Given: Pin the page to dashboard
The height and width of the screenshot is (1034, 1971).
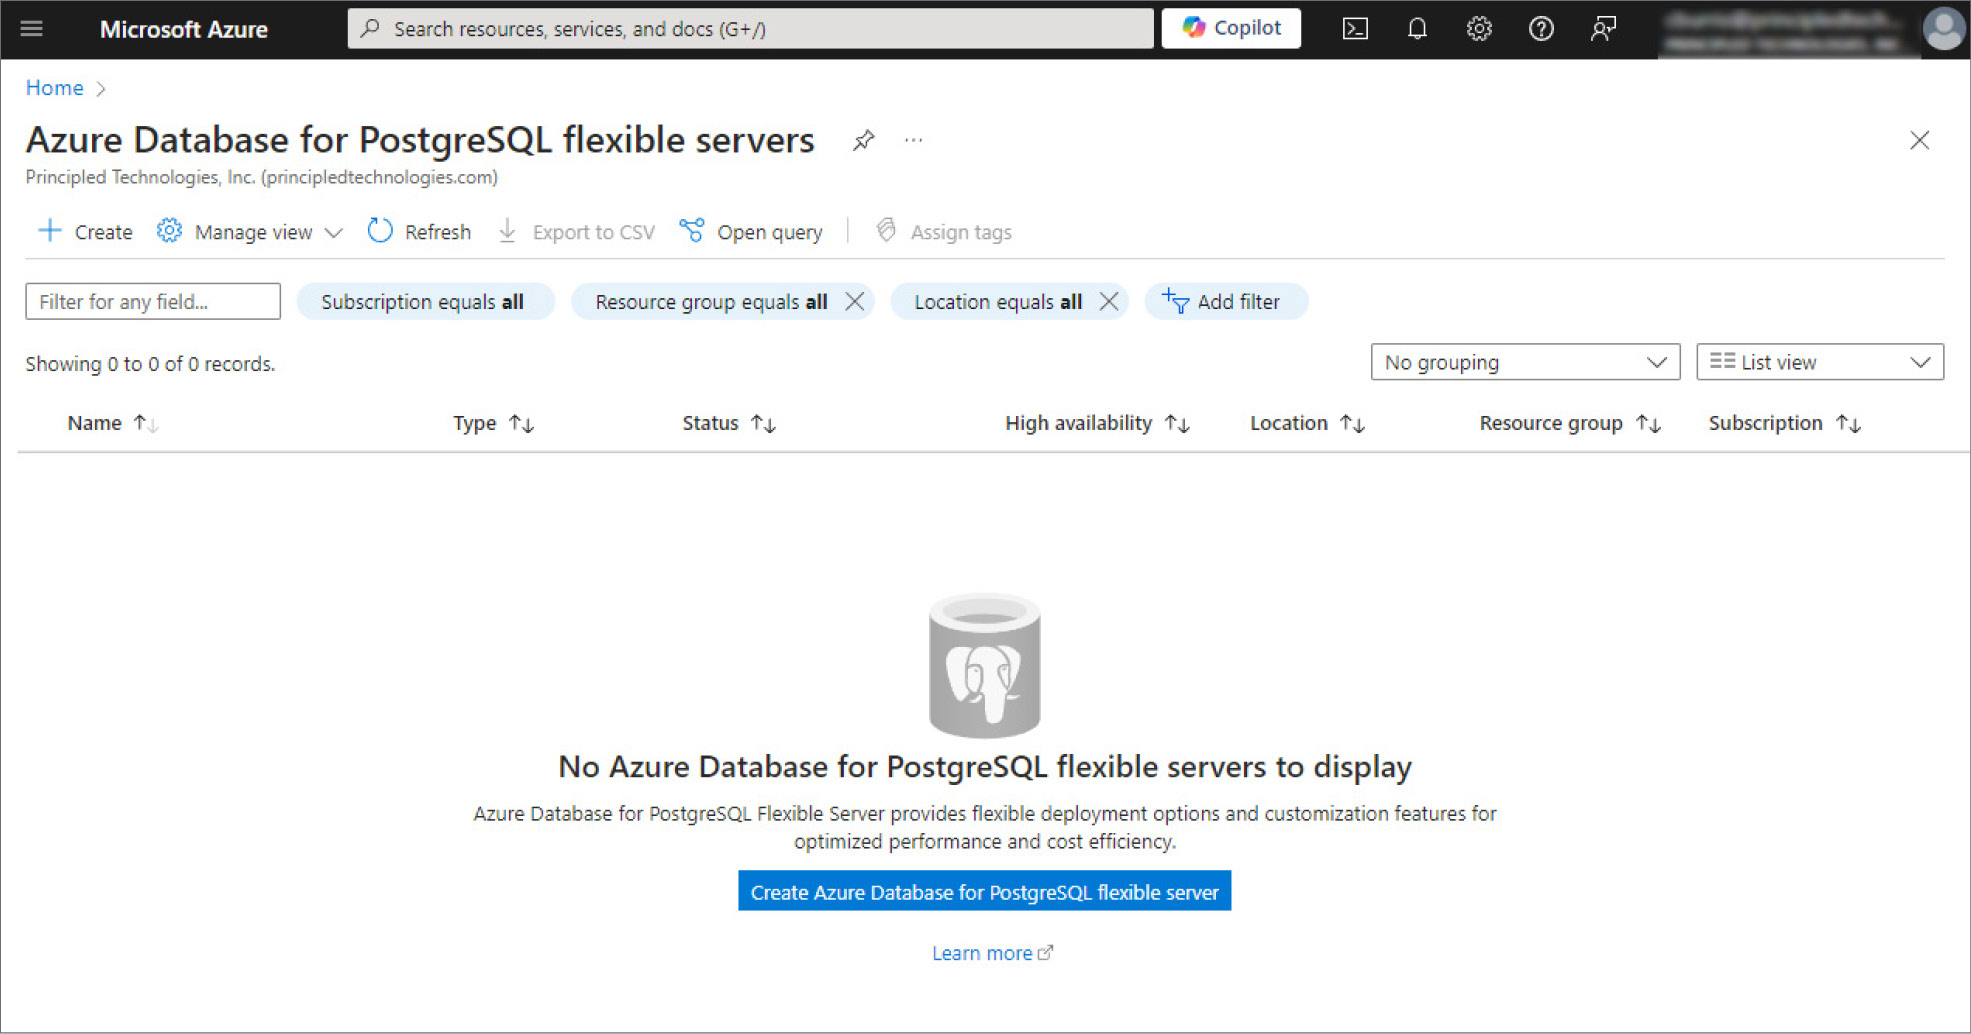Looking at the screenshot, I should pyautogui.click(x=863, y=141).
